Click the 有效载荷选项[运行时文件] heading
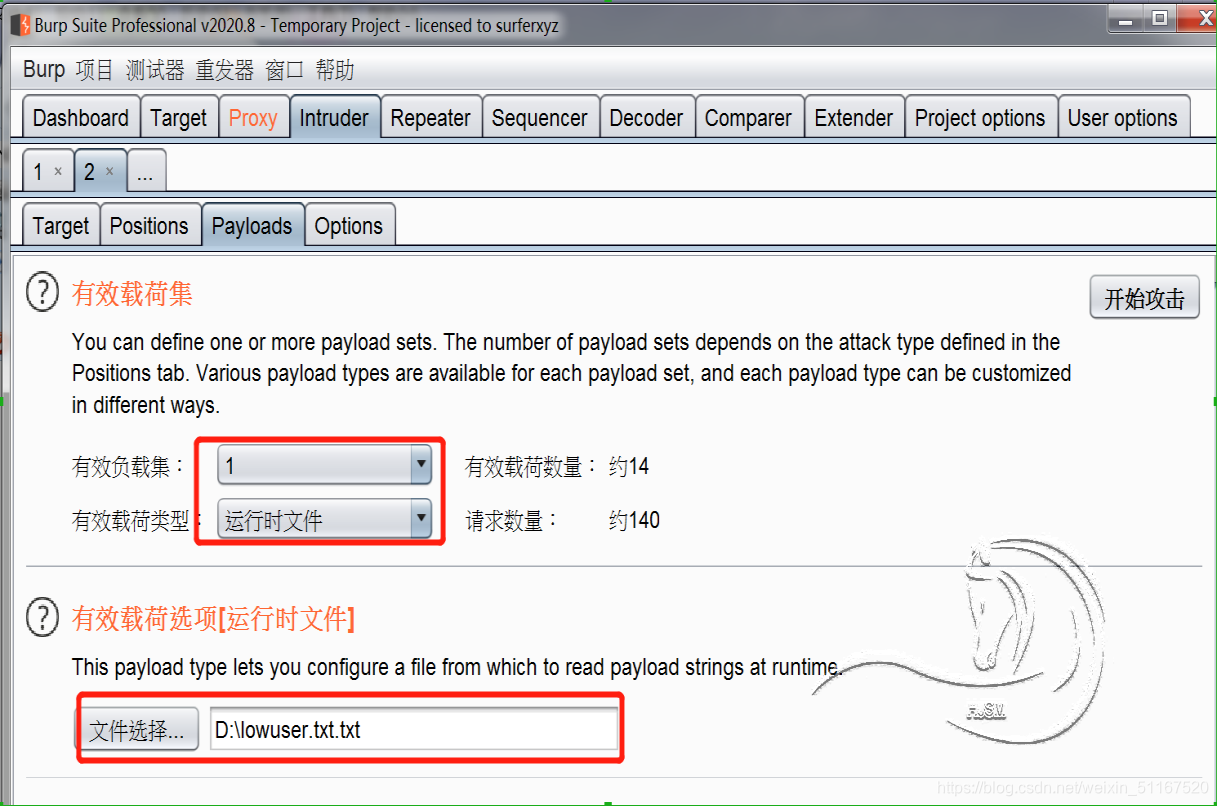The image size is (1218, 806). [213, 619]
